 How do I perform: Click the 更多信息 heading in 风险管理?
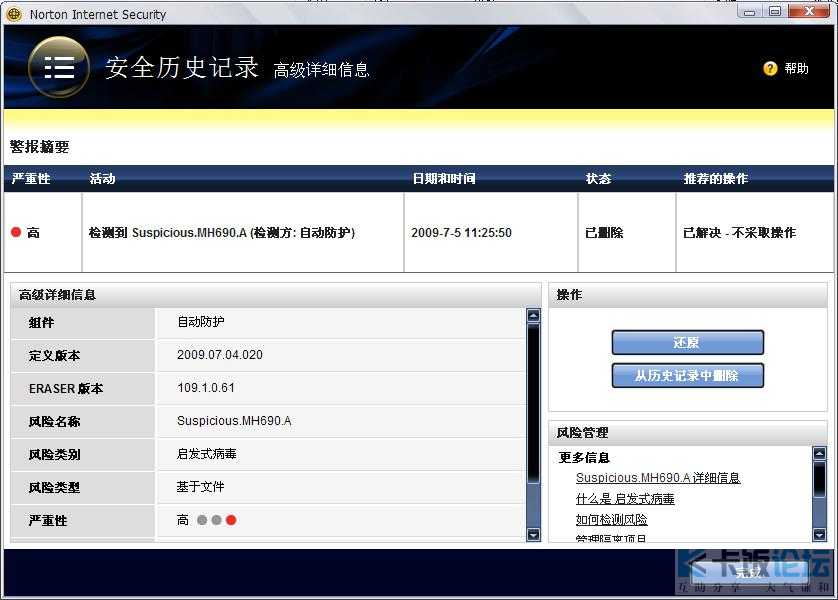tap(584, 457)
